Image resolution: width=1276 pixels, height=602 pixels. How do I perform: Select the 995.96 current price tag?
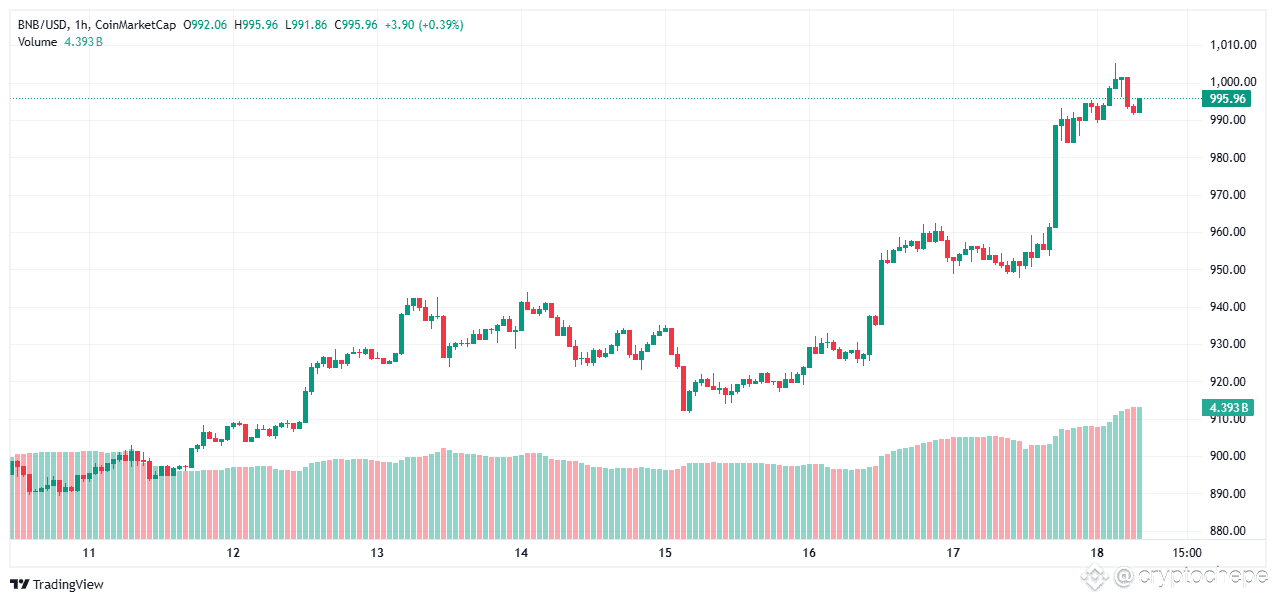tap(1227, 99)
